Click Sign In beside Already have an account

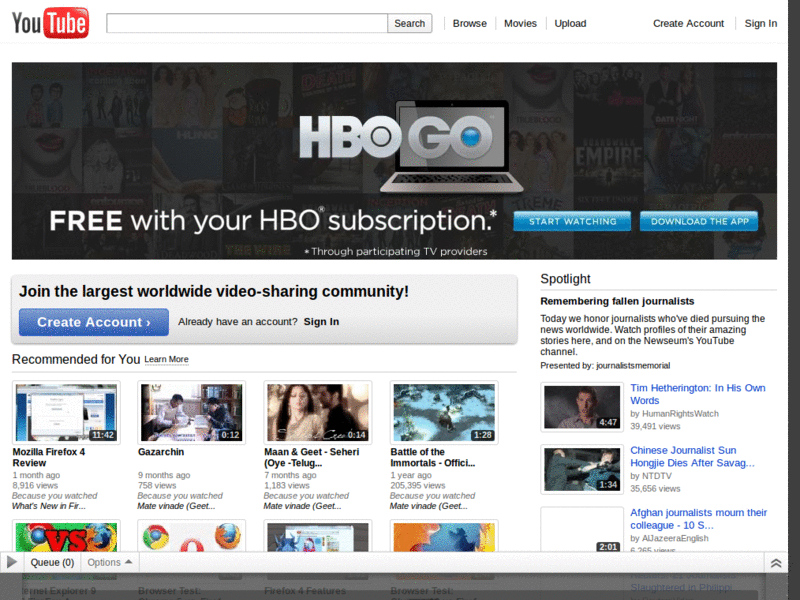[x=321, y=322]
